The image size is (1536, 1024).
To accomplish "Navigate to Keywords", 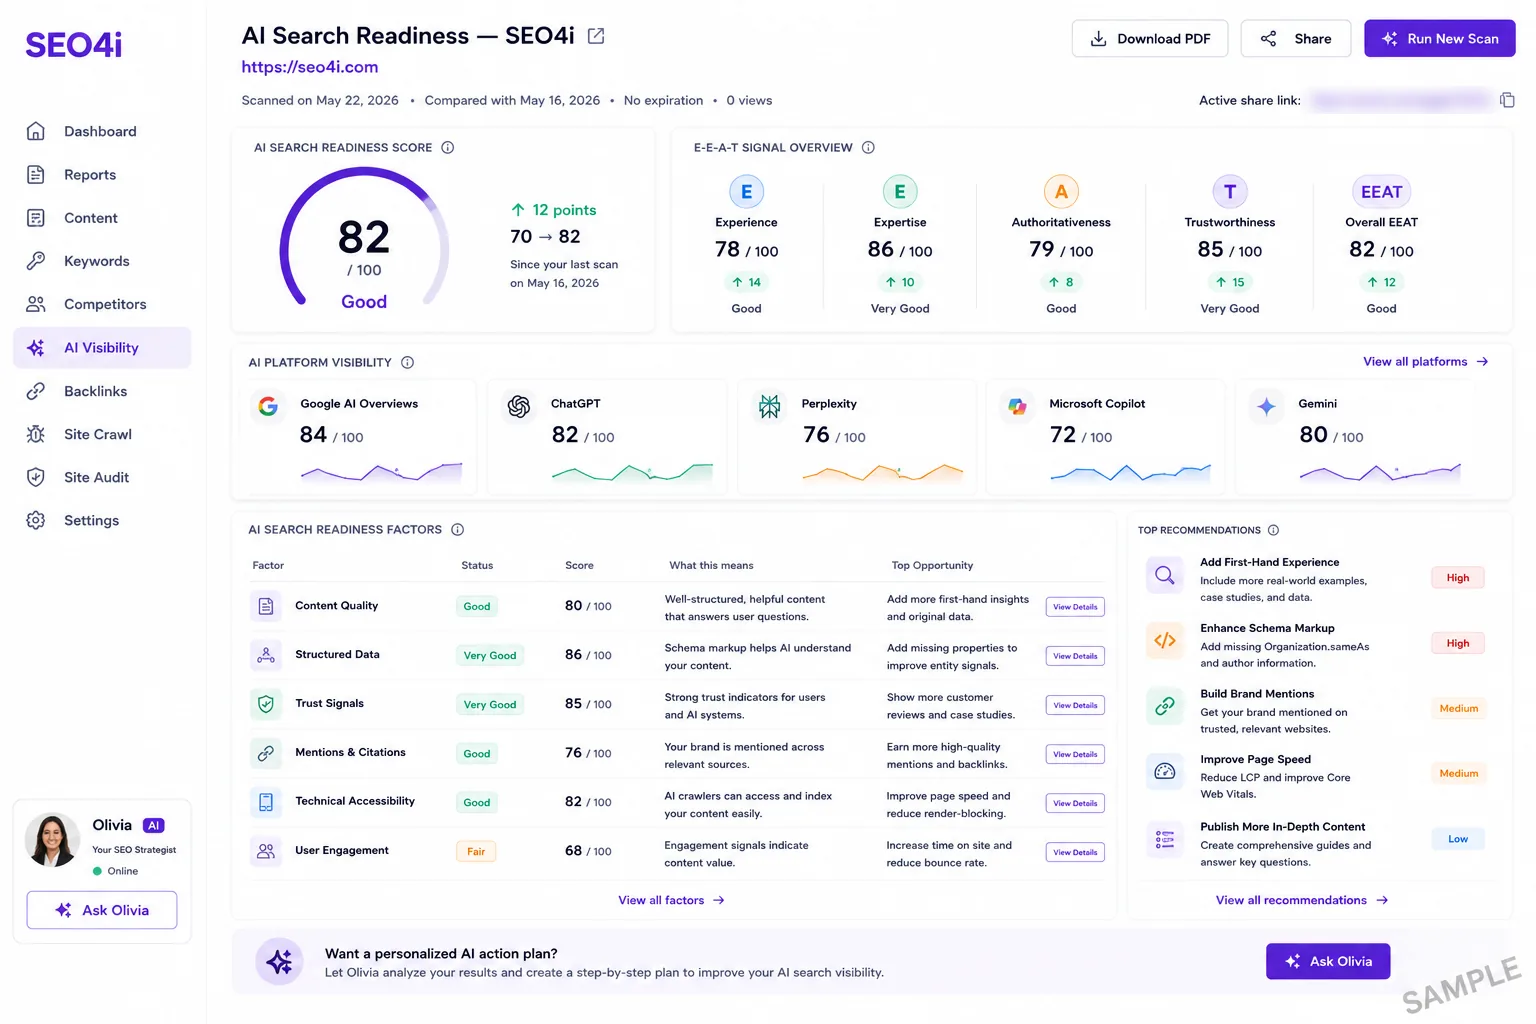I will (x=102, y=261).
